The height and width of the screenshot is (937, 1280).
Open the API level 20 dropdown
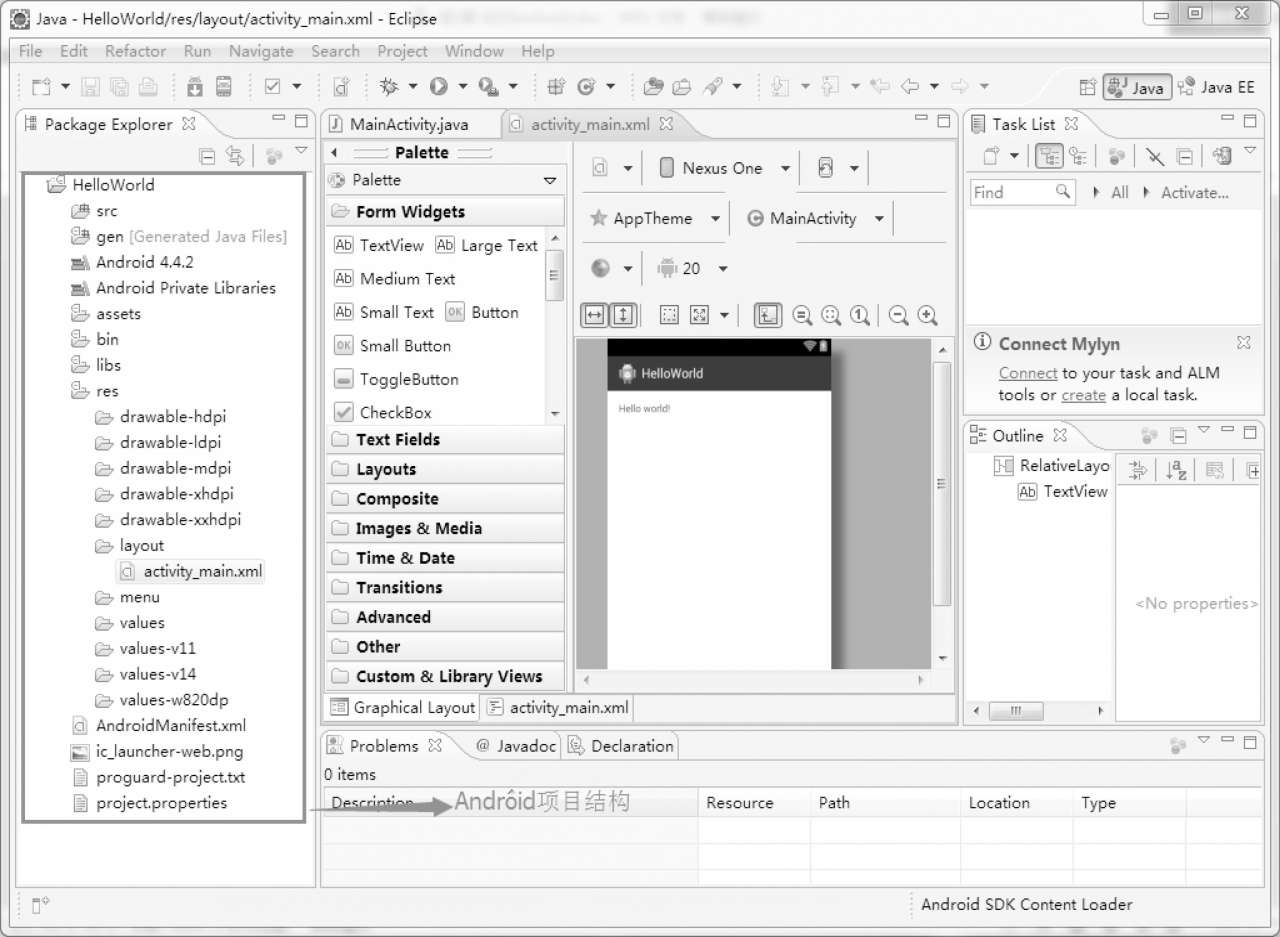pos(723,269)
